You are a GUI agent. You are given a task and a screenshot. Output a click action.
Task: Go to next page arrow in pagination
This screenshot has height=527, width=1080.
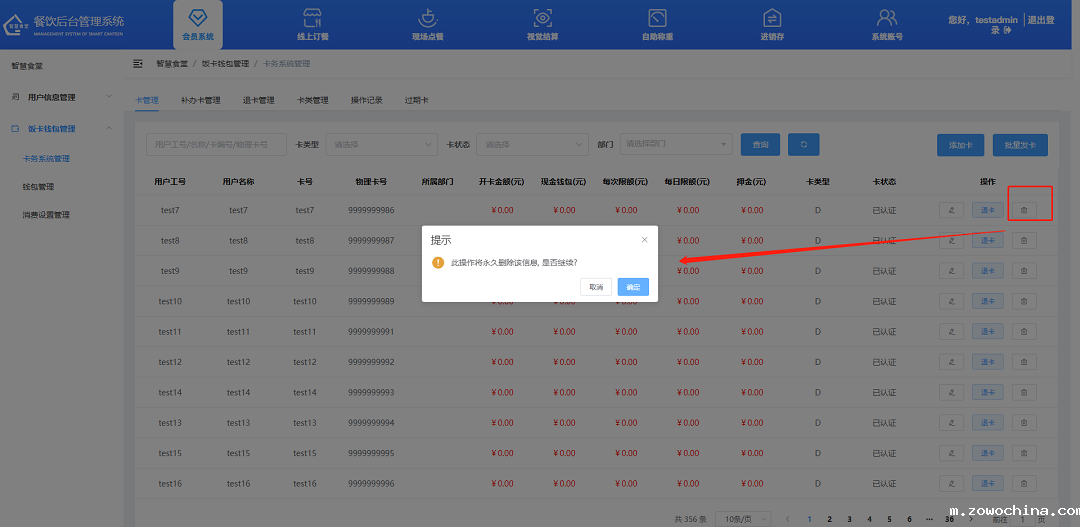[x=970, y=519]
